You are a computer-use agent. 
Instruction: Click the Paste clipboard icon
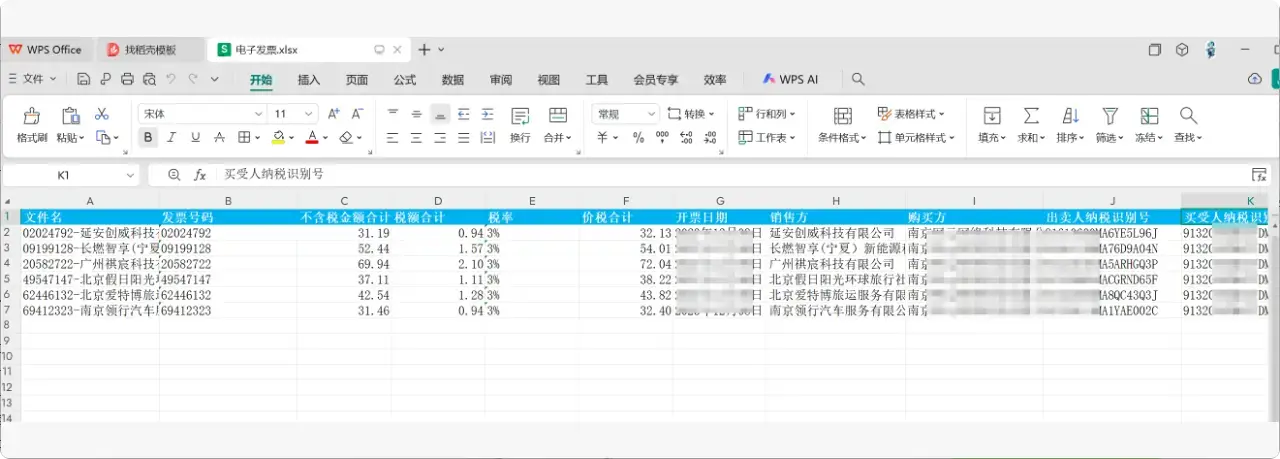pos(70,115)
